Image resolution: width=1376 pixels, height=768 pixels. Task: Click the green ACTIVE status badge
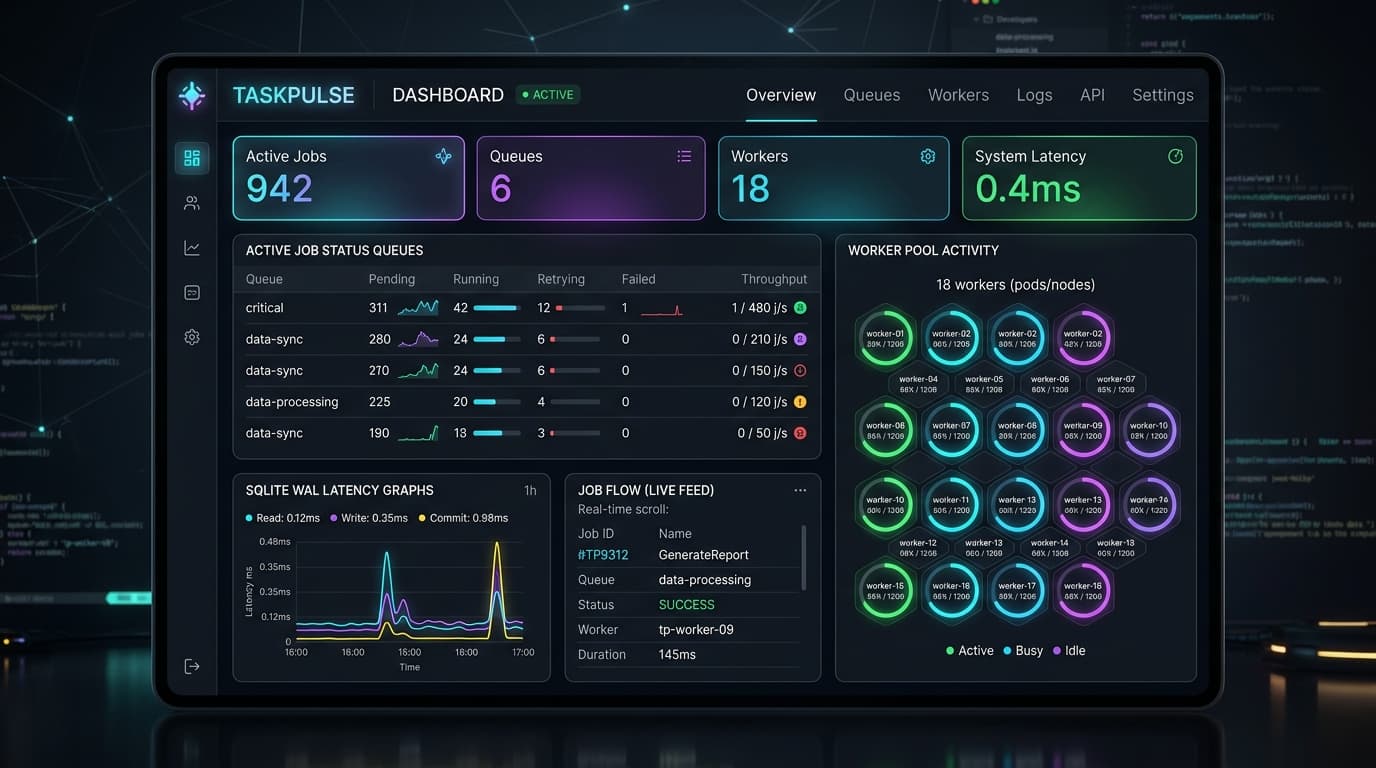point(548,95)
